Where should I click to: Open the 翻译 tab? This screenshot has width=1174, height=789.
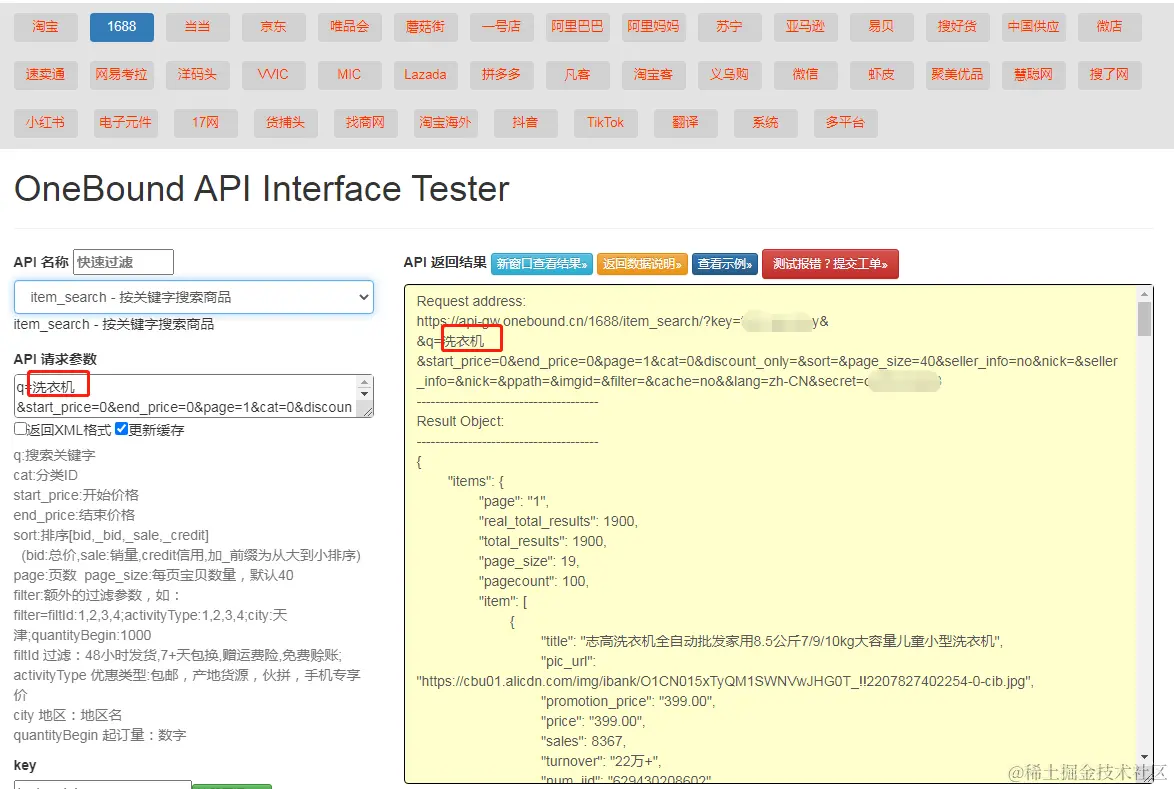point(686,123)
